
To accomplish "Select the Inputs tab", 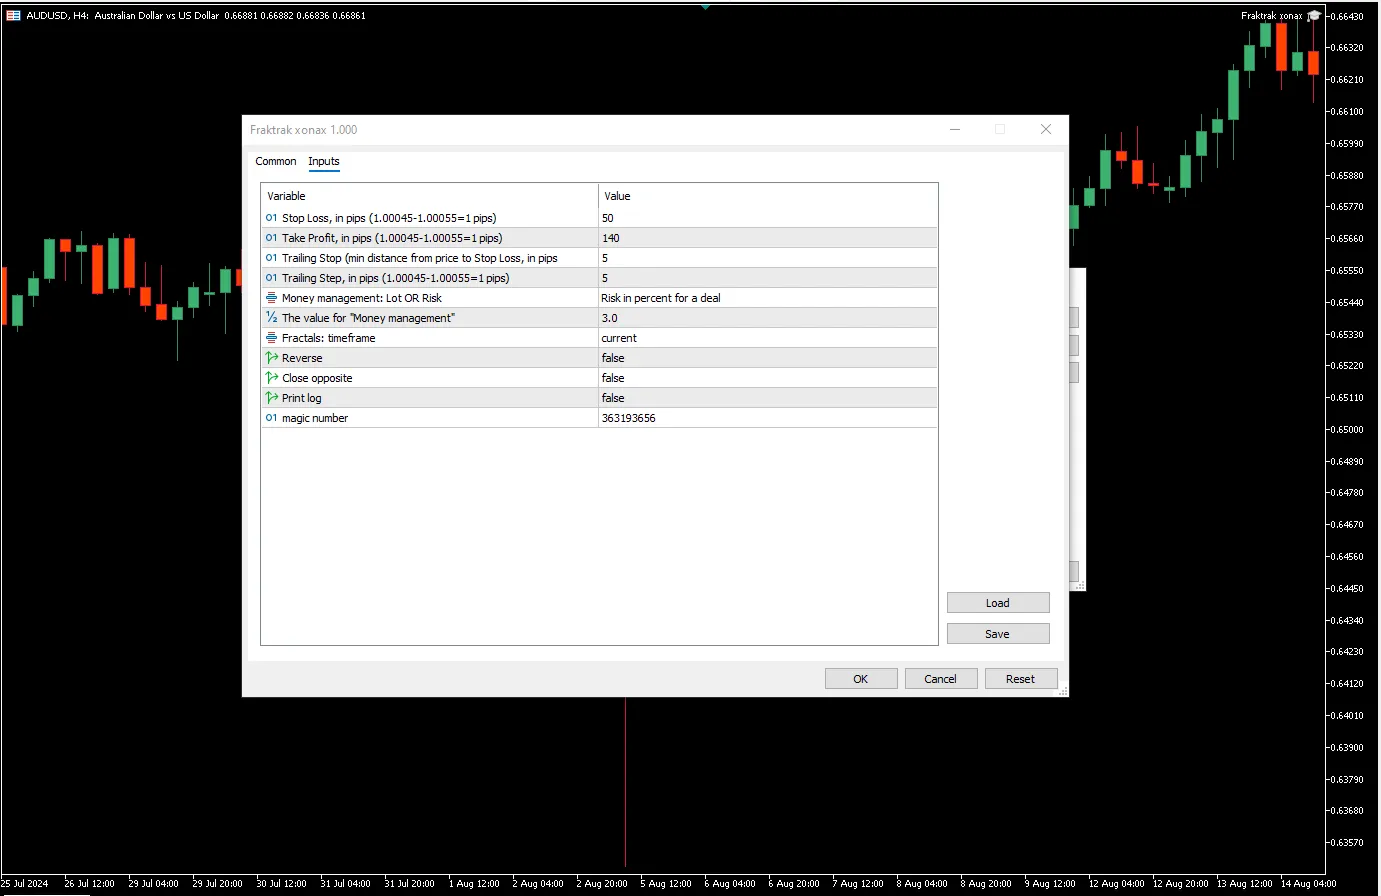I will (324, 161).
